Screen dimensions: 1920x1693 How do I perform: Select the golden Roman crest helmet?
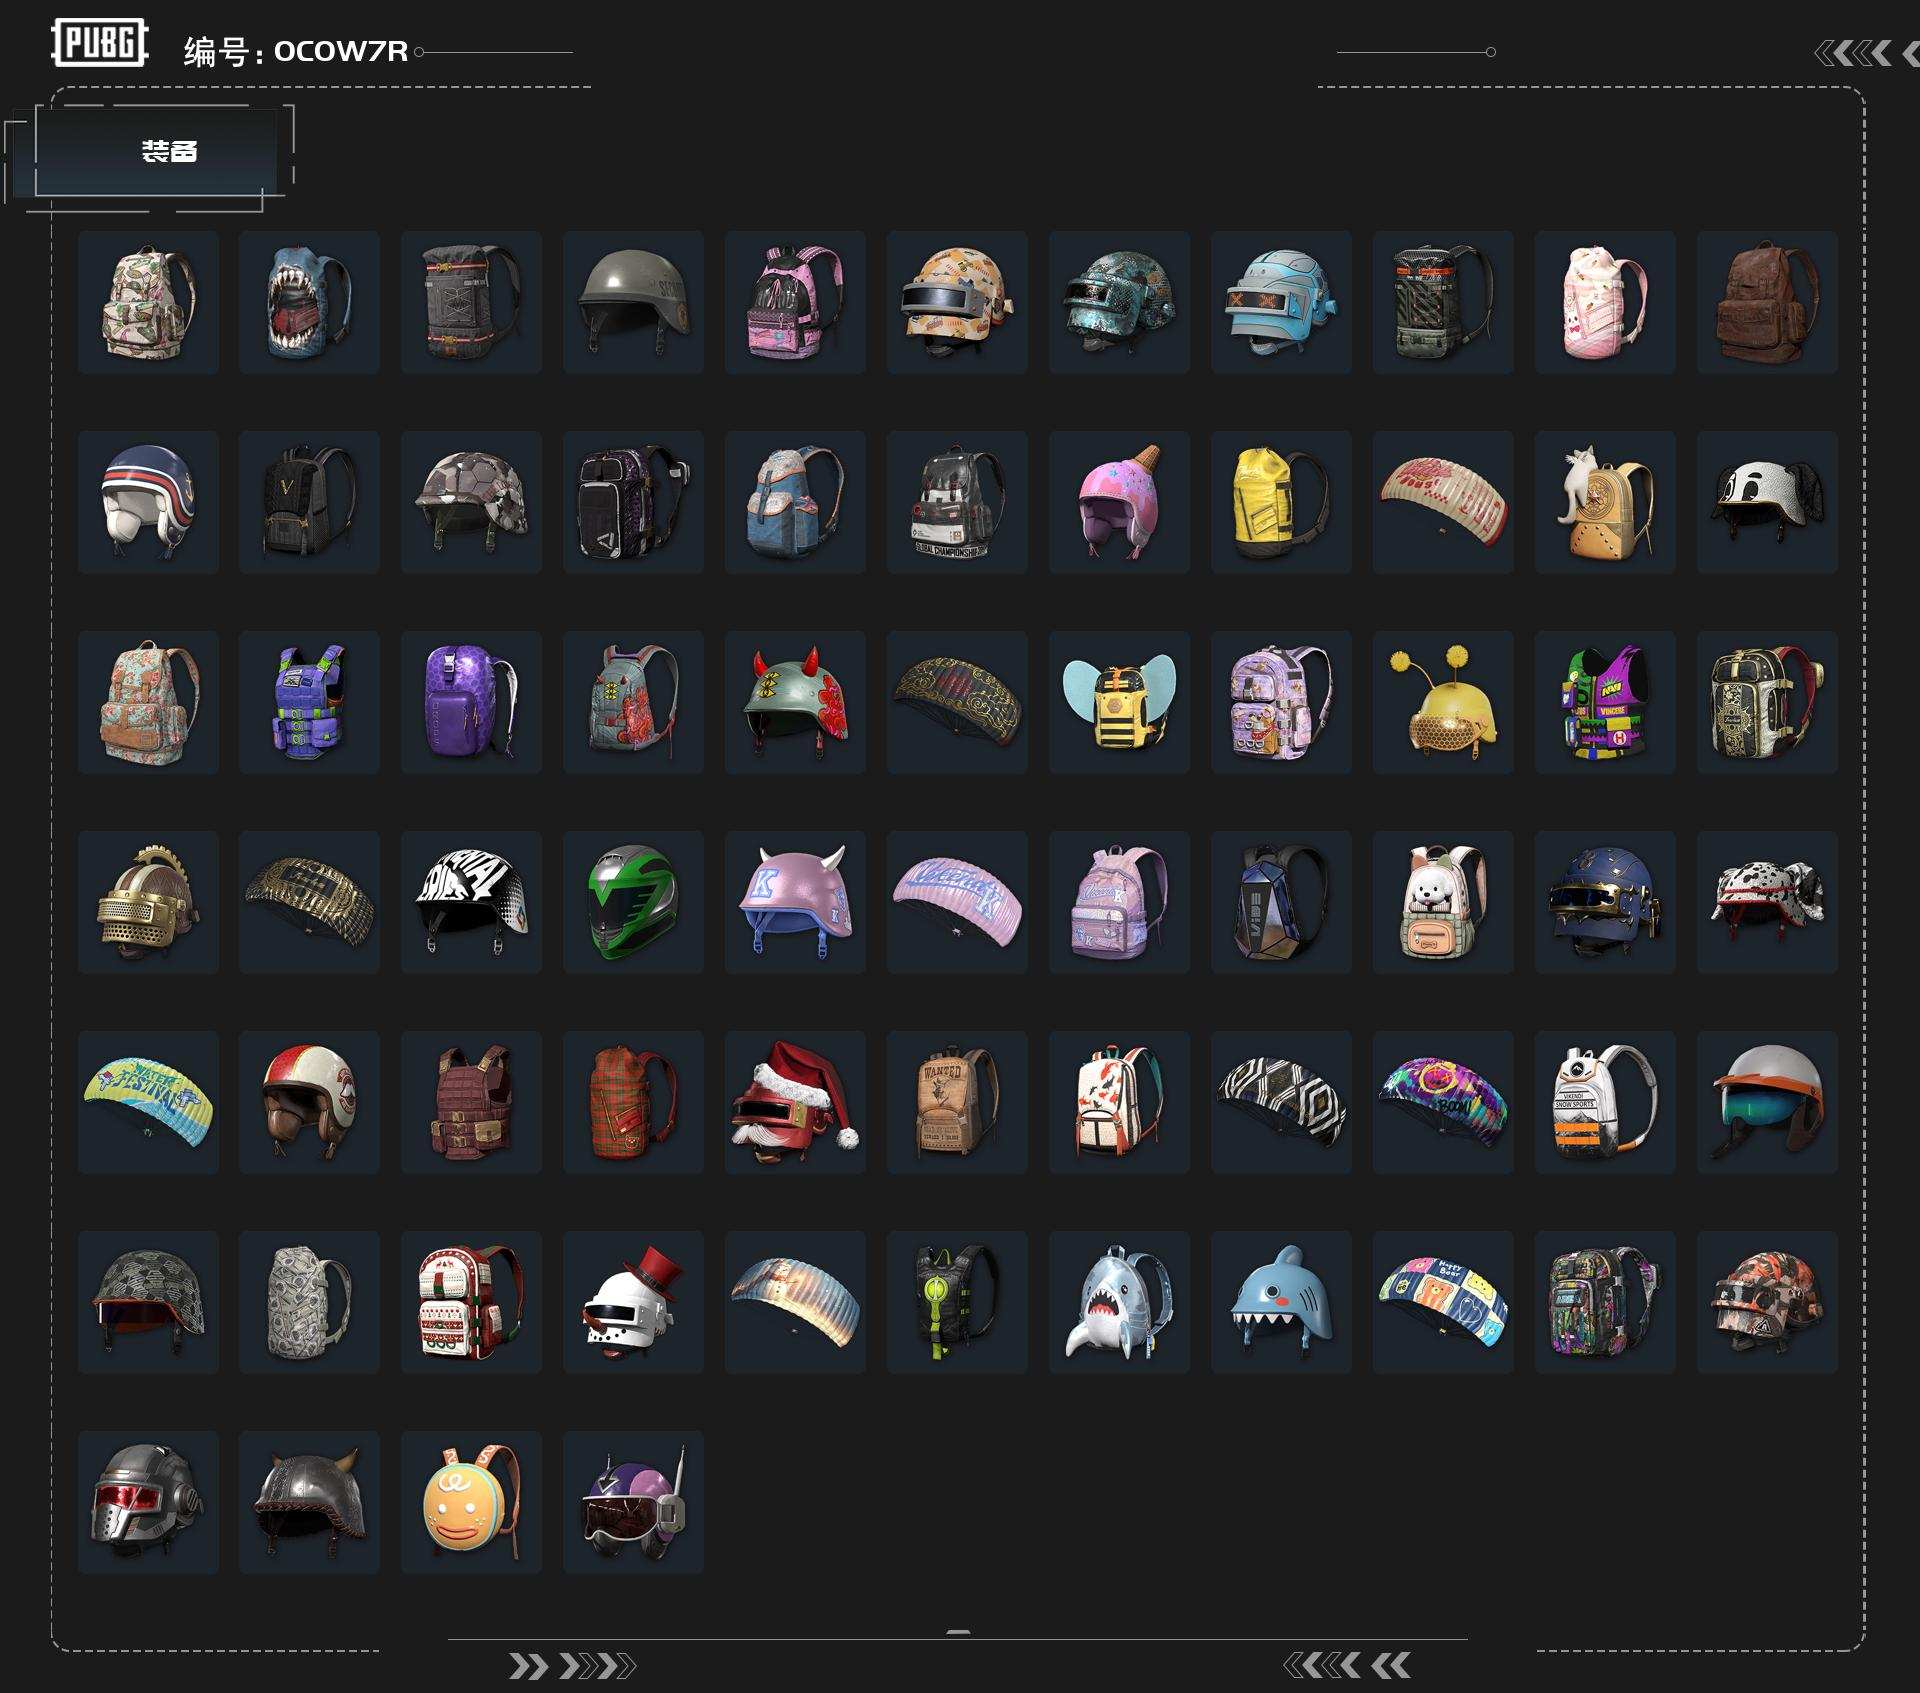(x=148, y=902)
